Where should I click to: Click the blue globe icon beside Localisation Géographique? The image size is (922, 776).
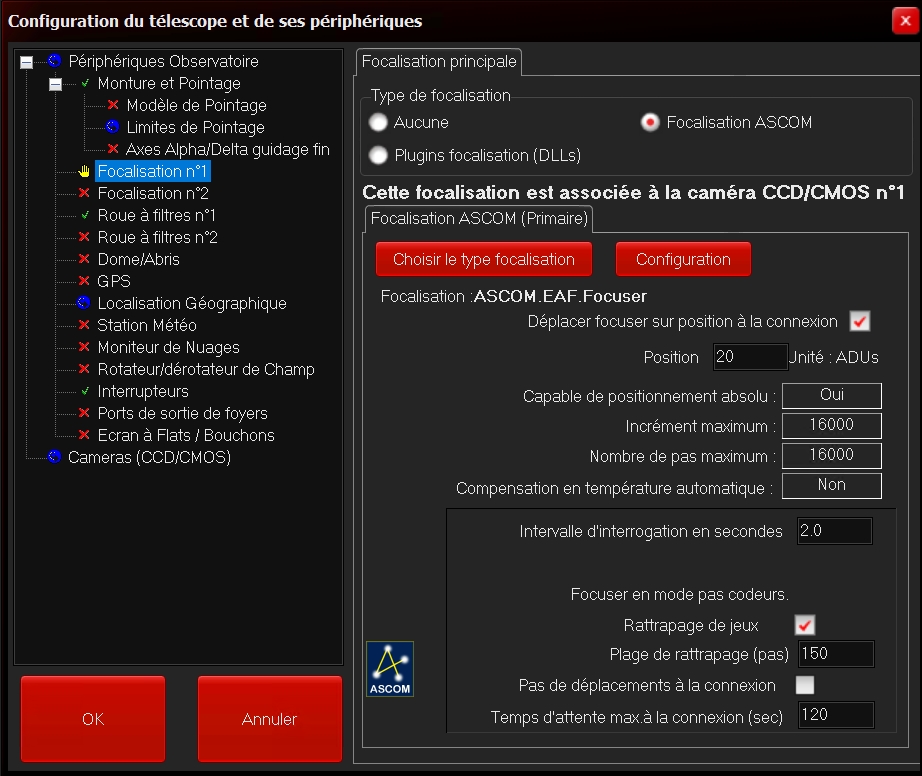click(84, 303)
